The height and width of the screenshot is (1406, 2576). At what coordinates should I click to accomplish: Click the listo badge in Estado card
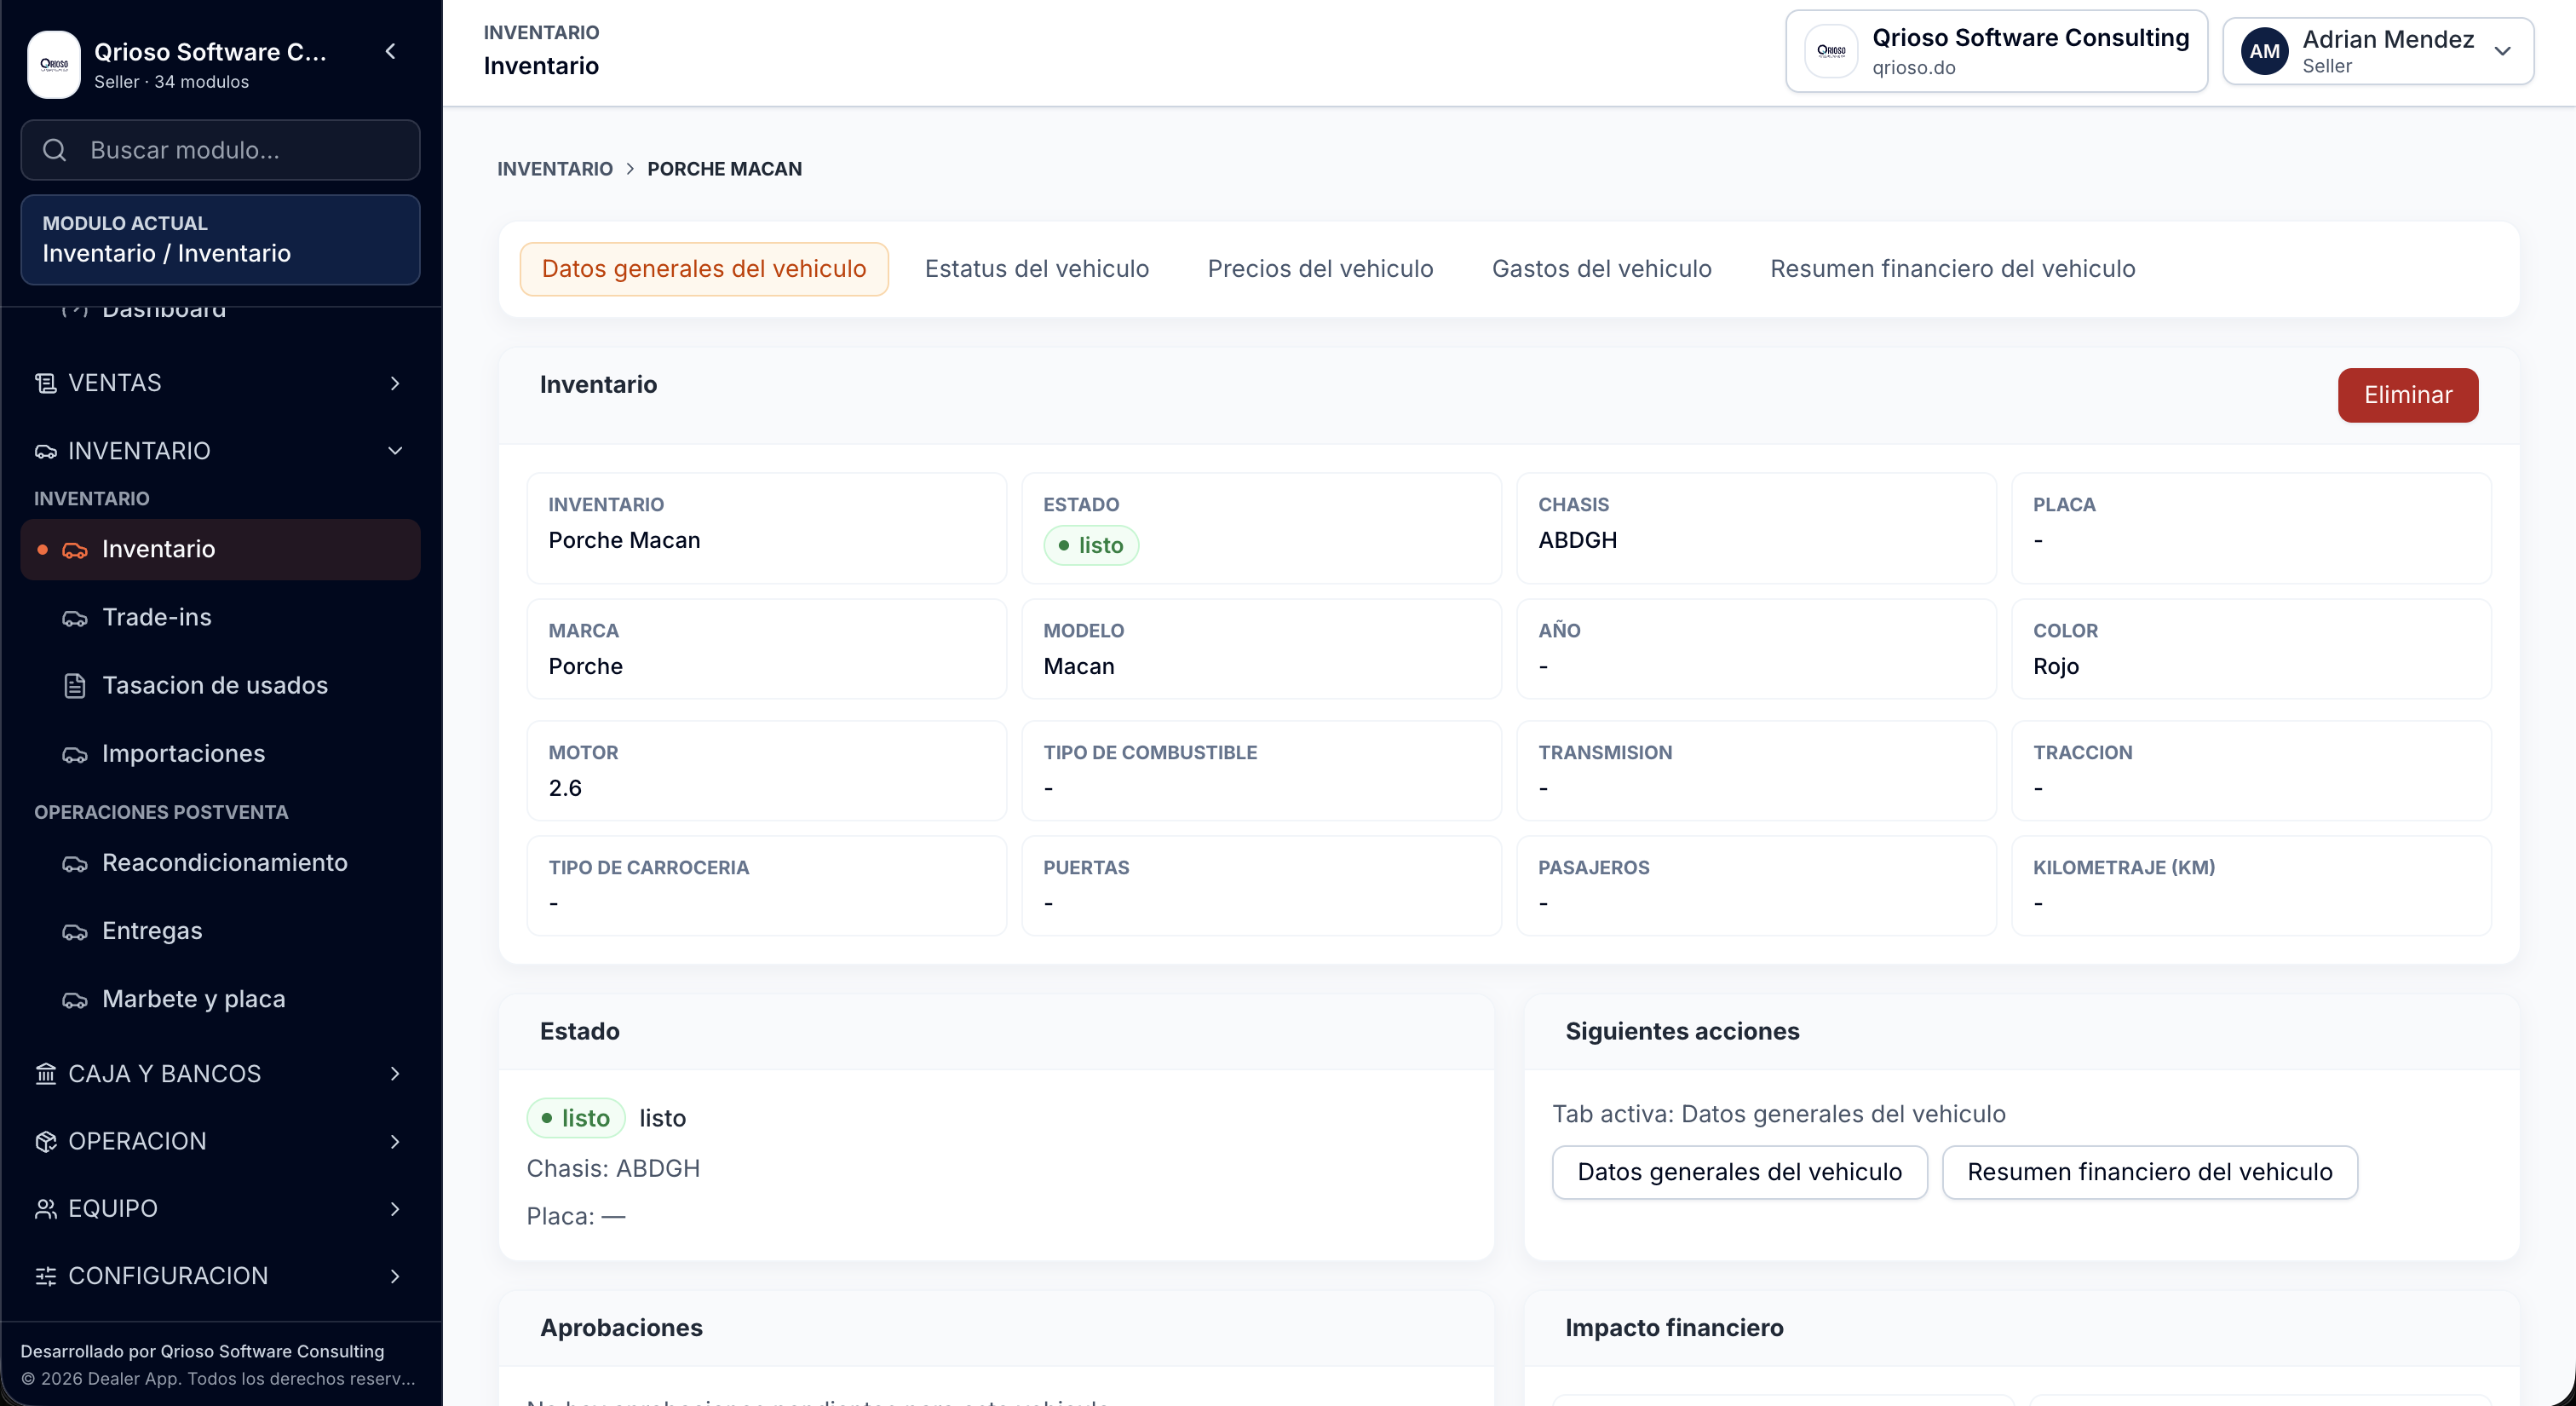click(x=576, y=1118)
